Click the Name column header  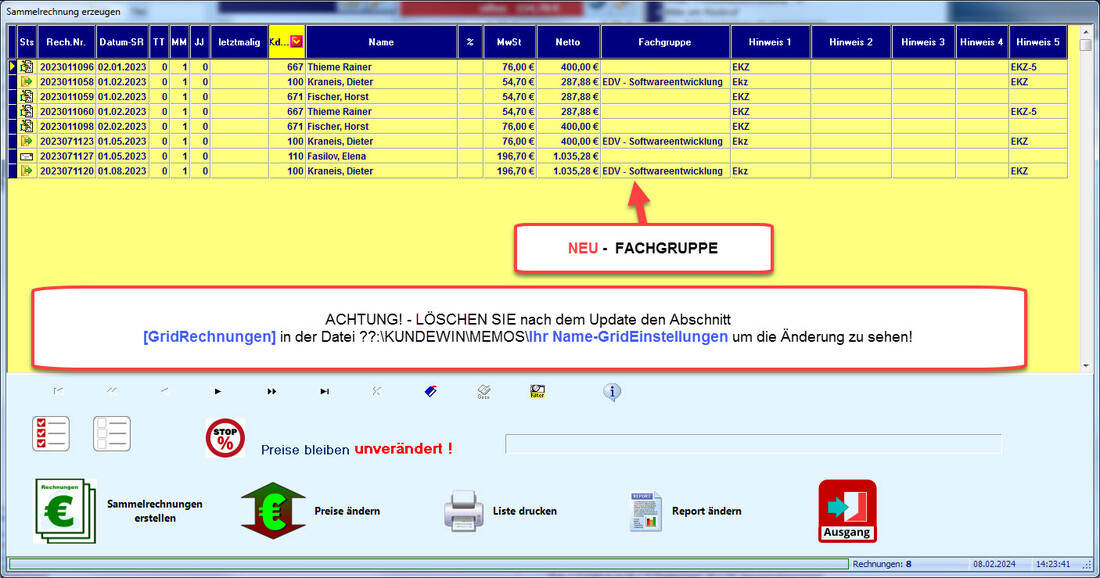coord(381,42)
